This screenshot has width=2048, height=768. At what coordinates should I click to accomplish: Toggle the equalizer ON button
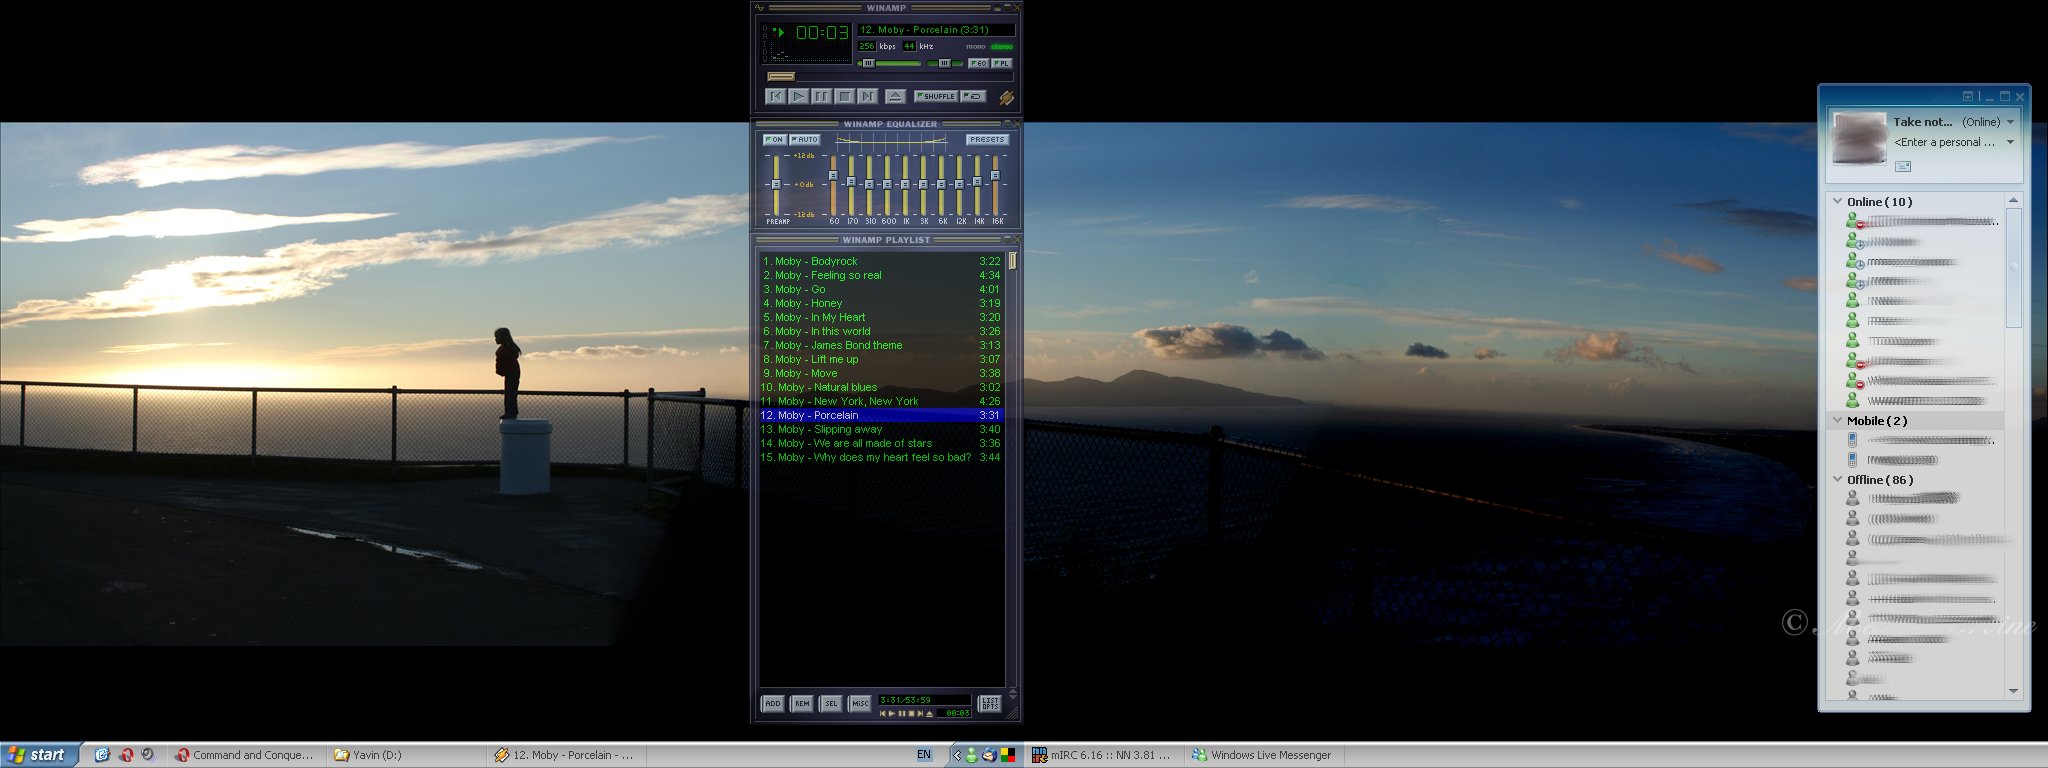click(774, 140)
